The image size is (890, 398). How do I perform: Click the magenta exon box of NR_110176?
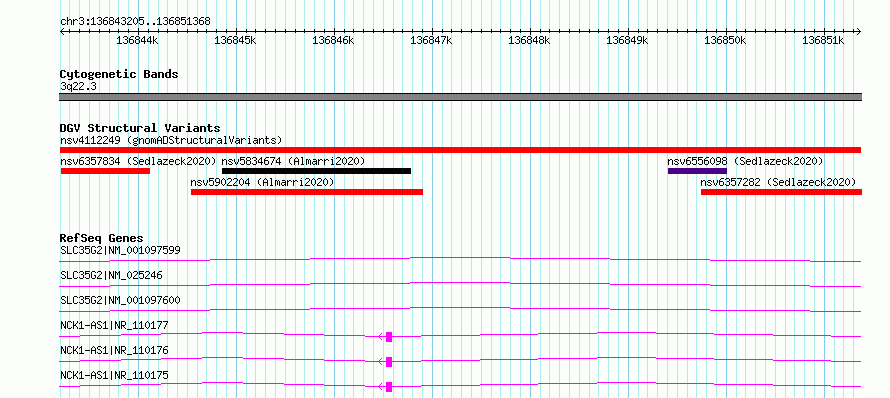tap(389, 362)
